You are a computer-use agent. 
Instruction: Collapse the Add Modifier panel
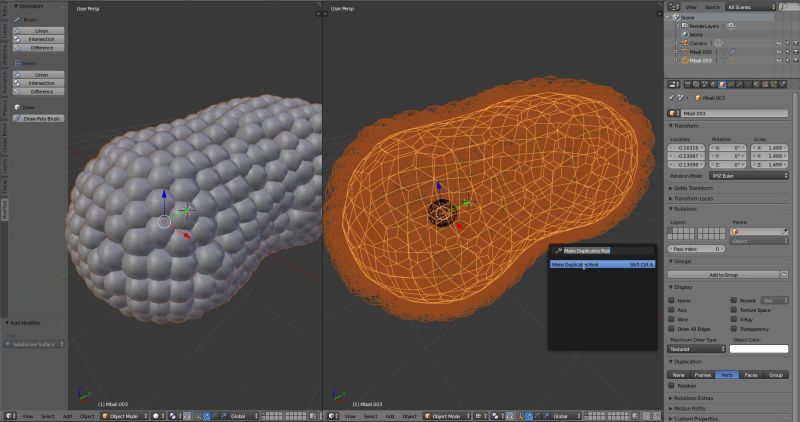point(23,323)
